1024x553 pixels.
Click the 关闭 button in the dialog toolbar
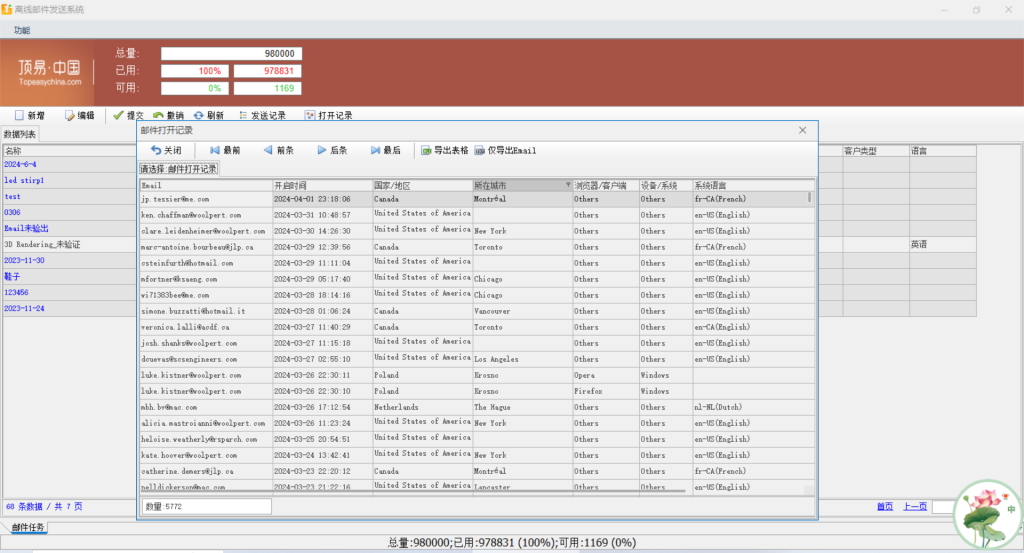click(166, 150)
